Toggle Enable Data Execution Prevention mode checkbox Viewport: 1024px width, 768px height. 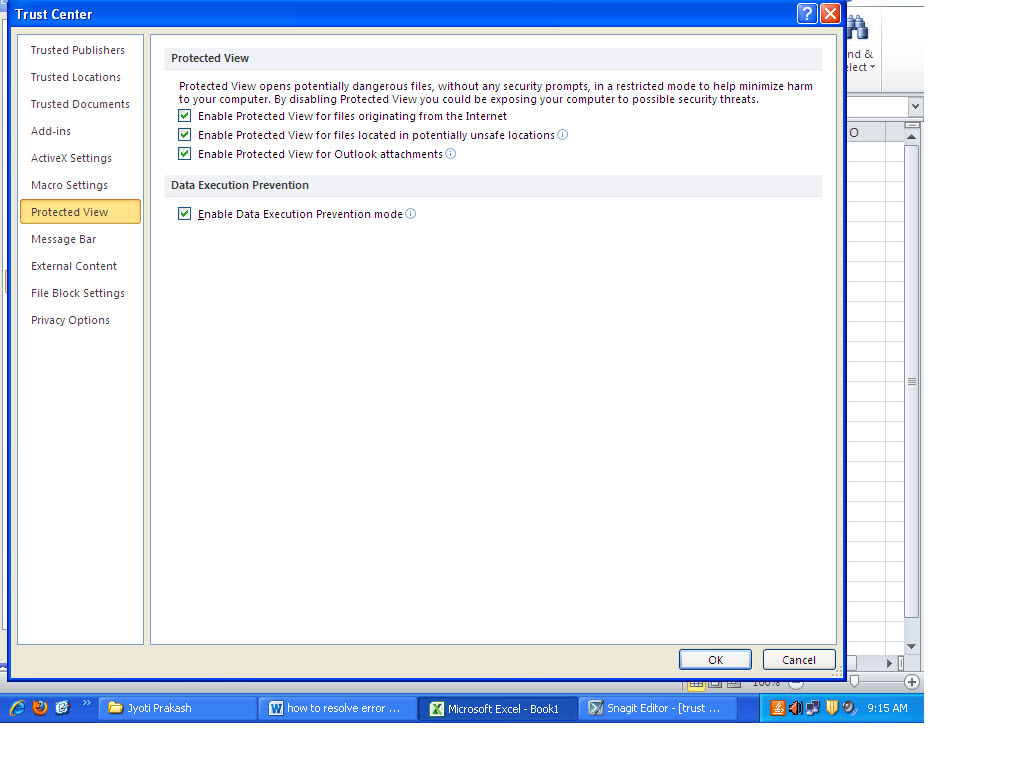[x=185, y=214]
